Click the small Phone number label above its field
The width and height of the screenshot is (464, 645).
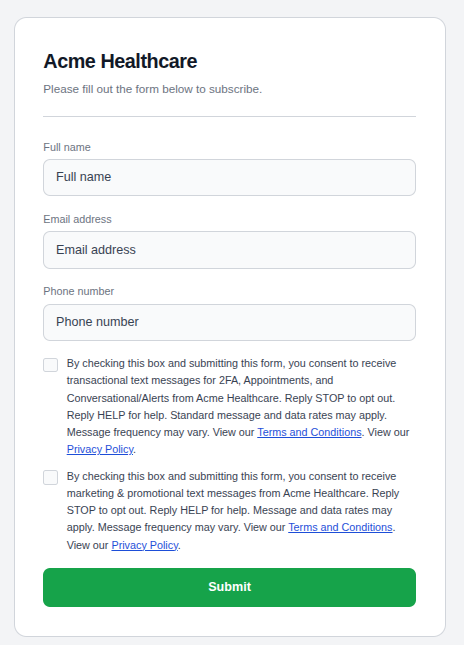click(79, 291)
